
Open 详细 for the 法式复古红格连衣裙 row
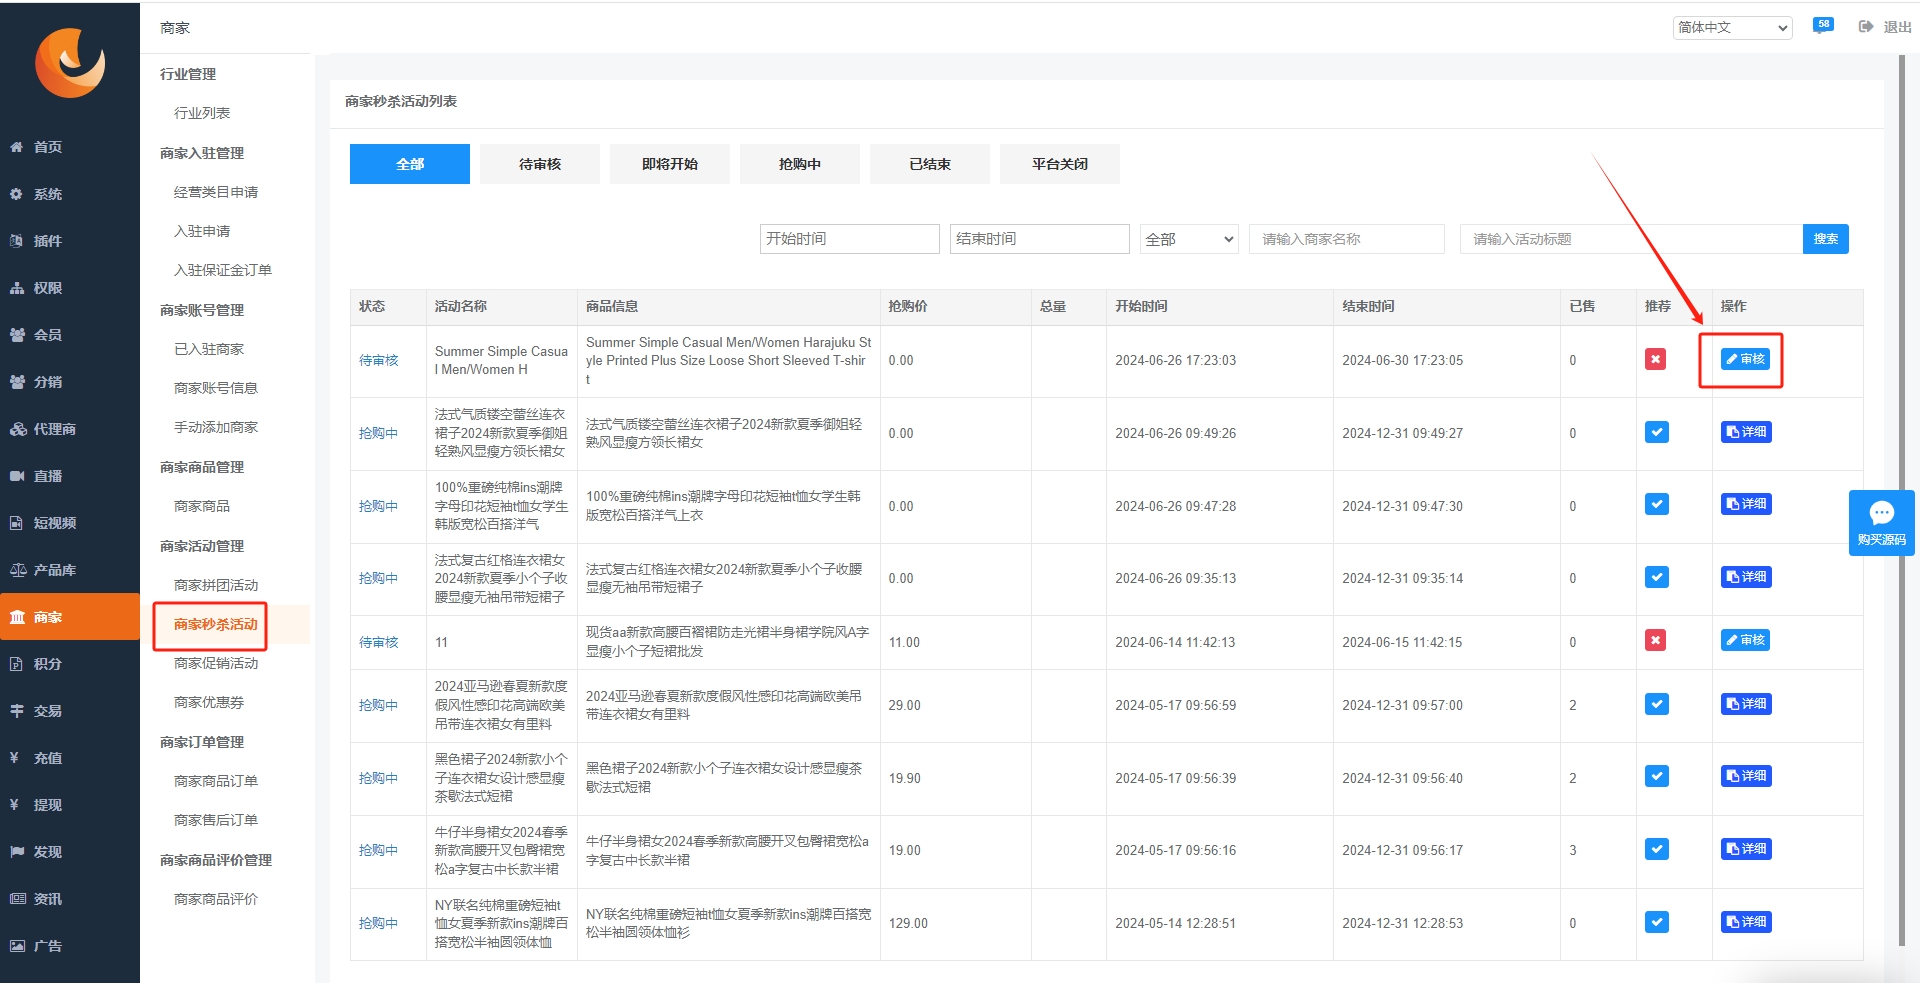click(1746, 577)
